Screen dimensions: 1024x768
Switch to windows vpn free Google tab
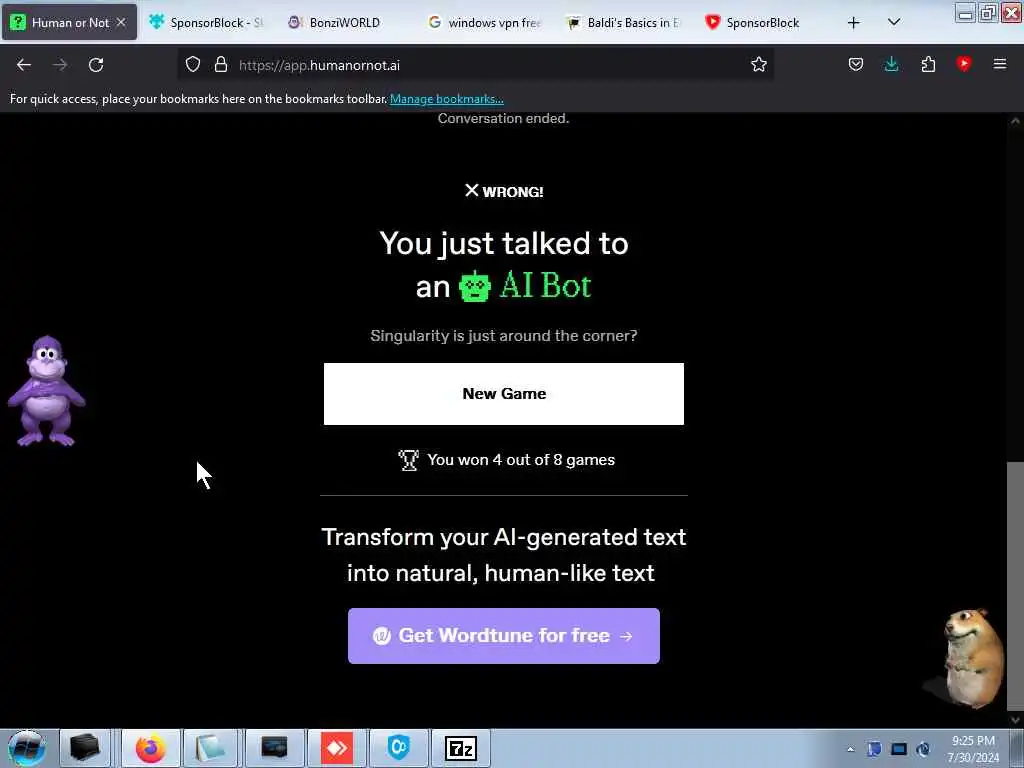point(485,22)
